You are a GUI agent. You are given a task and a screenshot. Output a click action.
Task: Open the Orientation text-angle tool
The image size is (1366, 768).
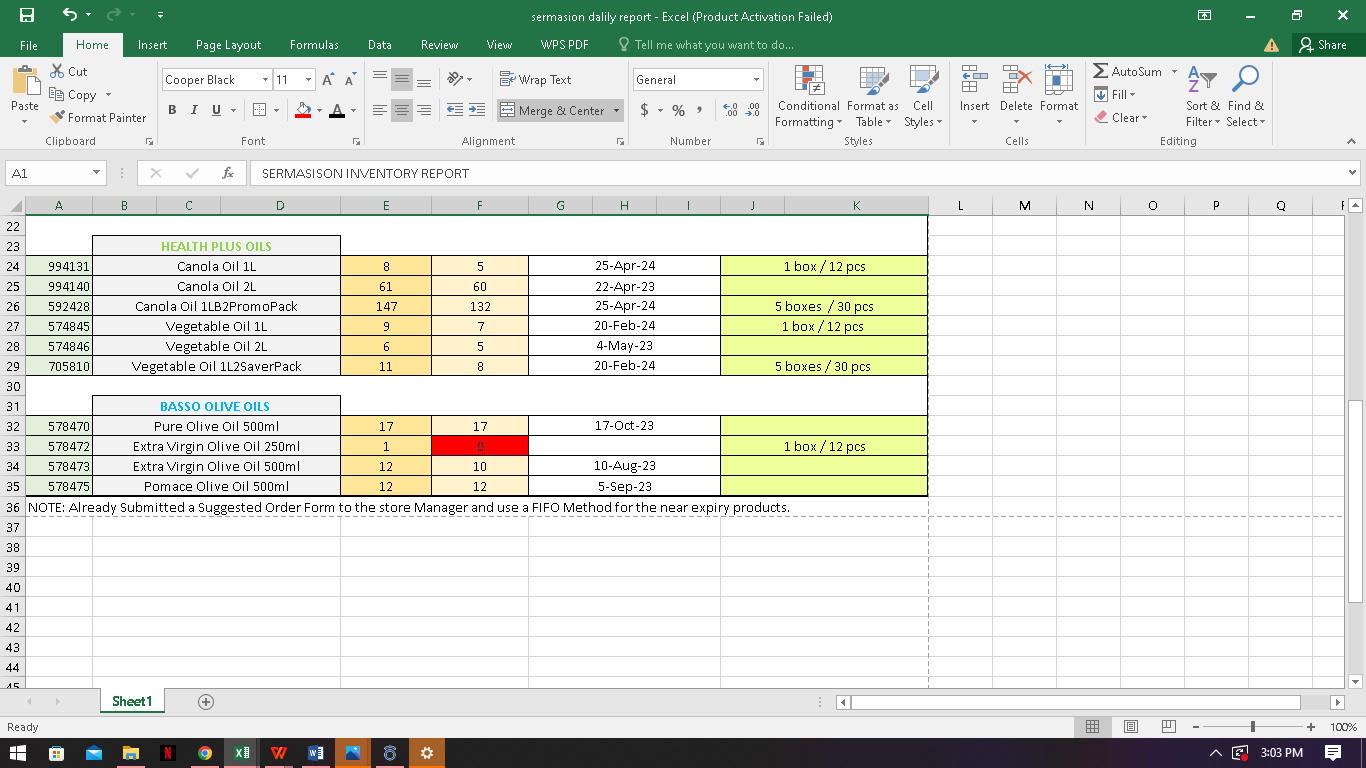[455, 80]
